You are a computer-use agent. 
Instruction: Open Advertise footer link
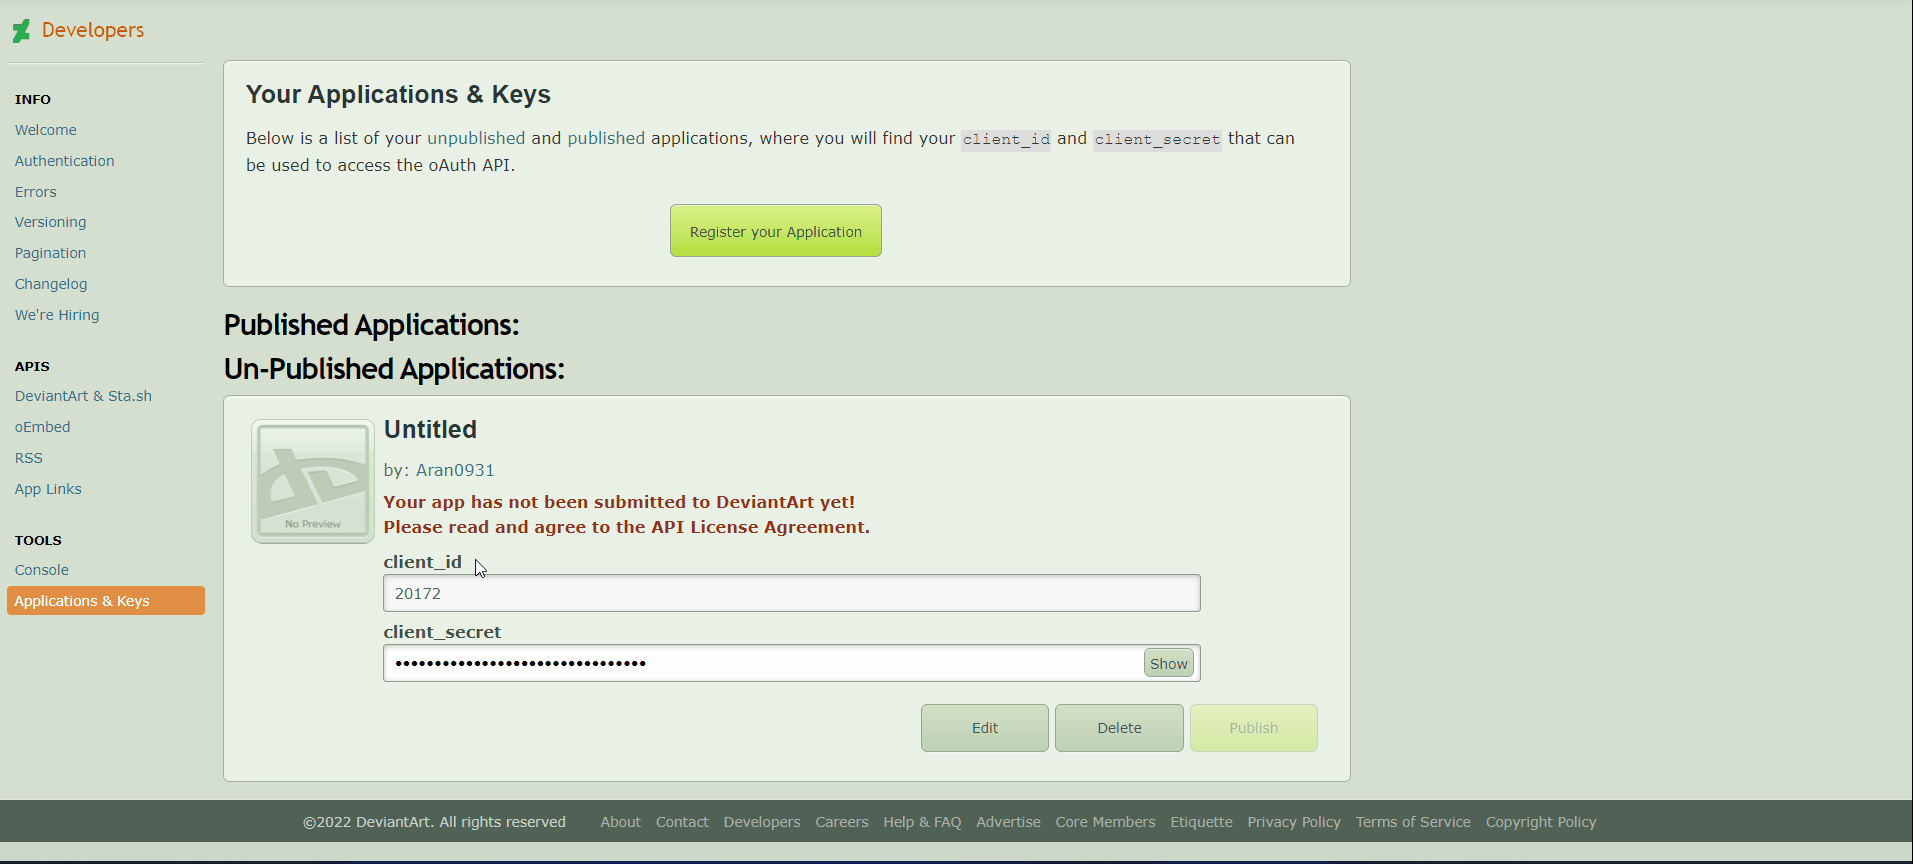point(1009,822)
